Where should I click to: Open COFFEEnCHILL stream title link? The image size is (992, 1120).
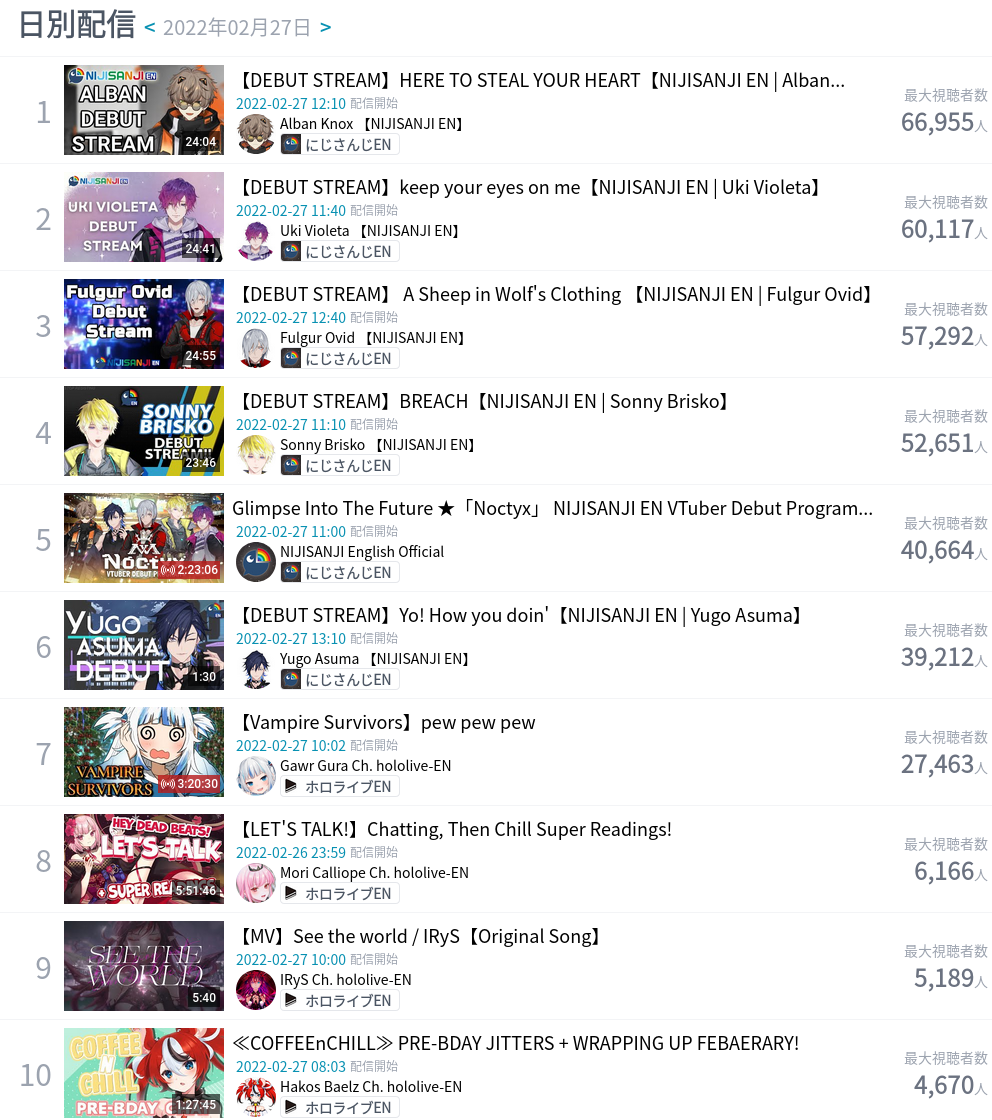coord(516,1044)
